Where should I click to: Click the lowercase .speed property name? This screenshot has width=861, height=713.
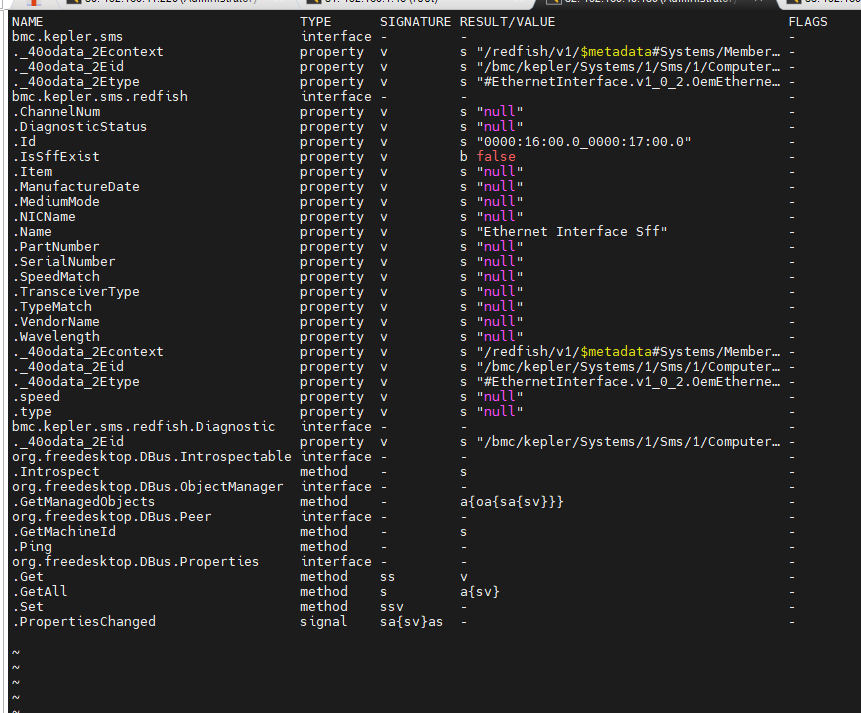(36, 397)
